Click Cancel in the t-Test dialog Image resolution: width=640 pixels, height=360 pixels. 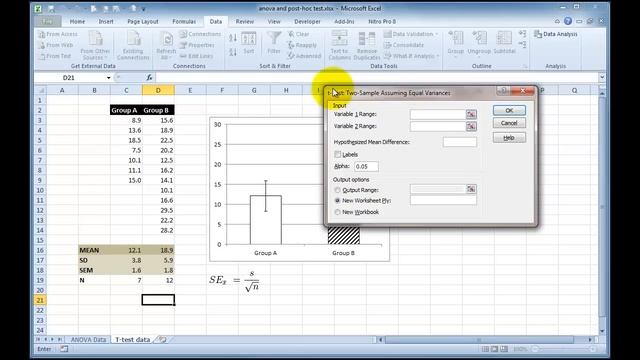[x=509, y=123]
